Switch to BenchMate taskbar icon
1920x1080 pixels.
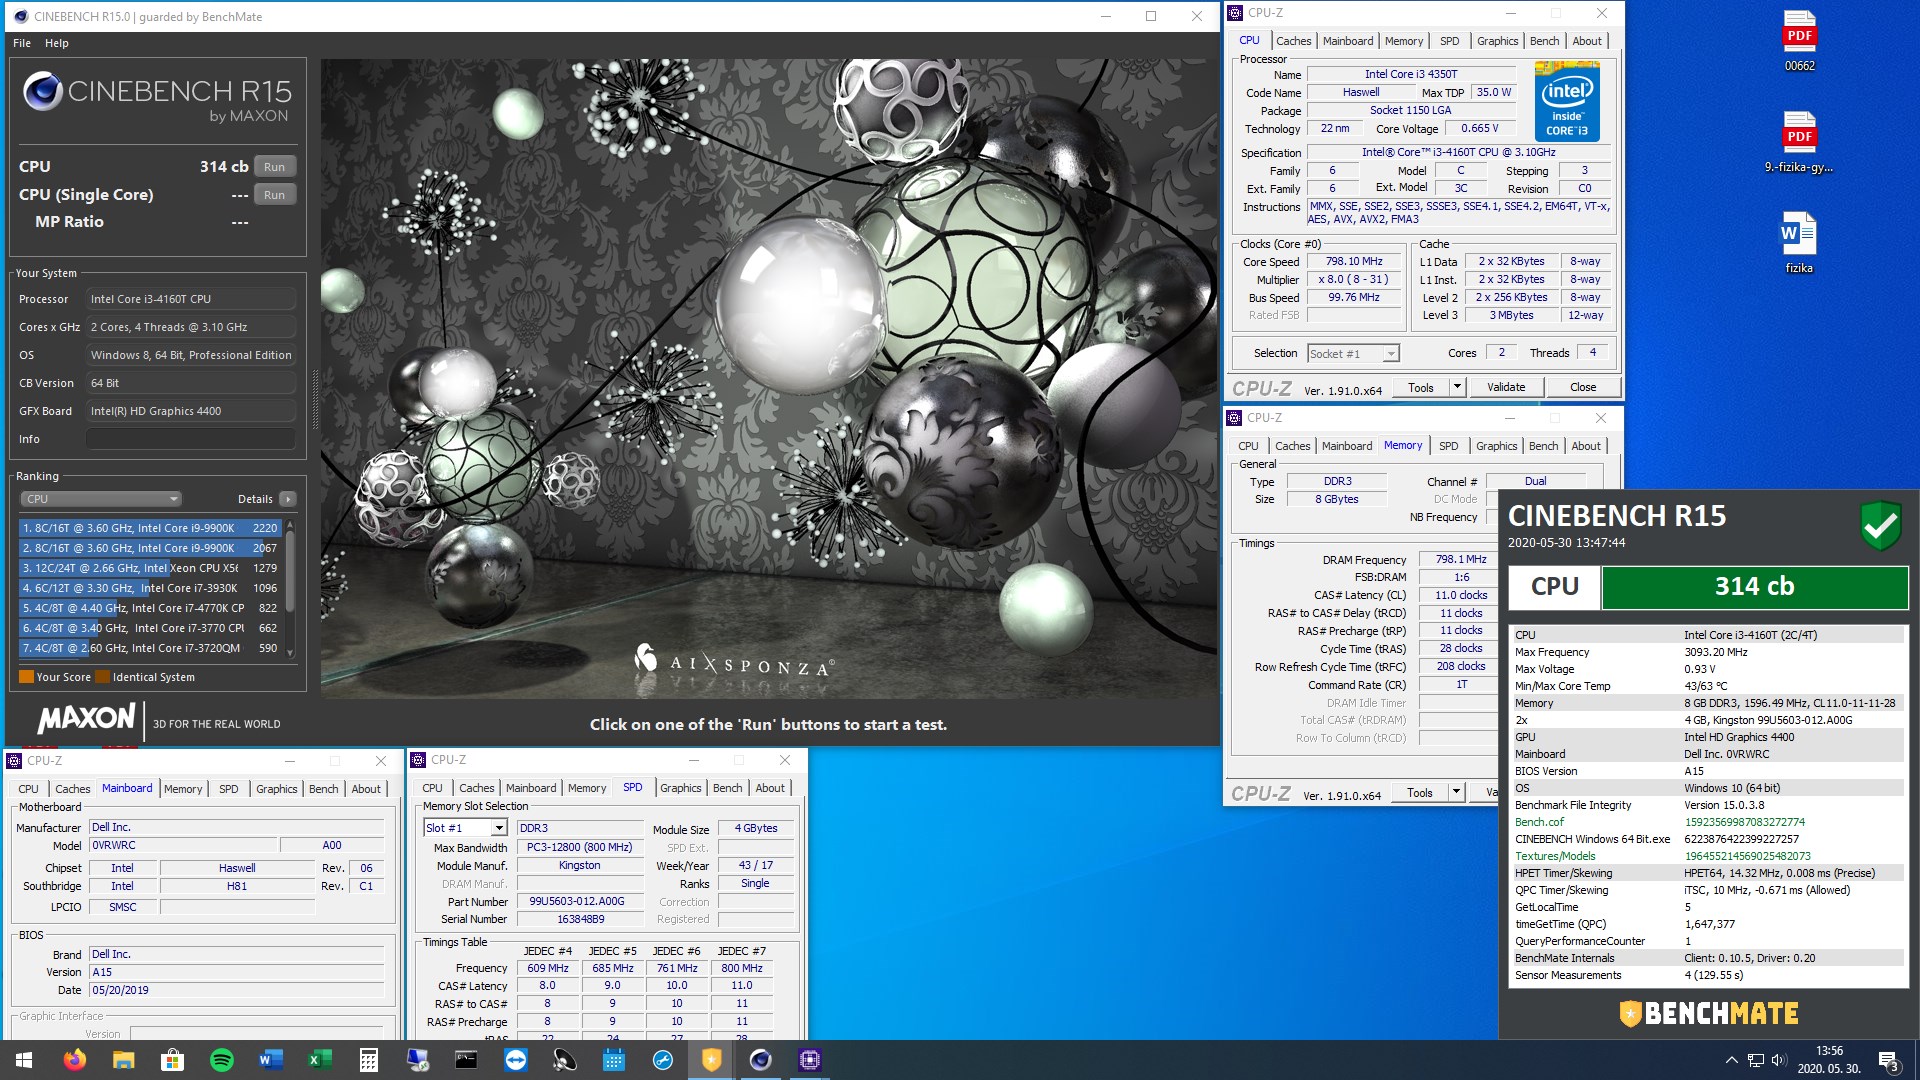[x=712, y=1060]
